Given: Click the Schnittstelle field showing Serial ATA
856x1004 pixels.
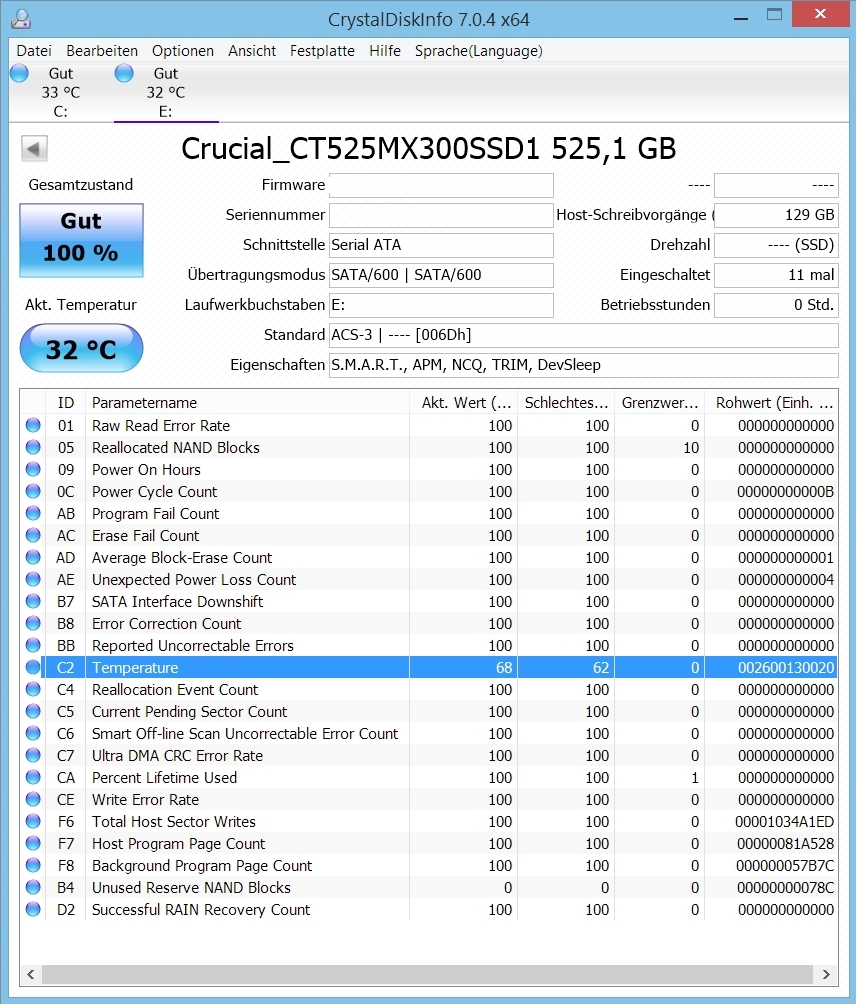Looking at the screenshot, I should coord(441,245).
